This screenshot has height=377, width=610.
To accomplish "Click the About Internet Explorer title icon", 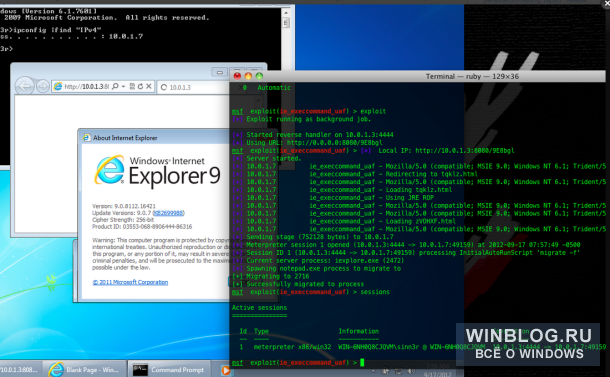I will tap(86, 137).
